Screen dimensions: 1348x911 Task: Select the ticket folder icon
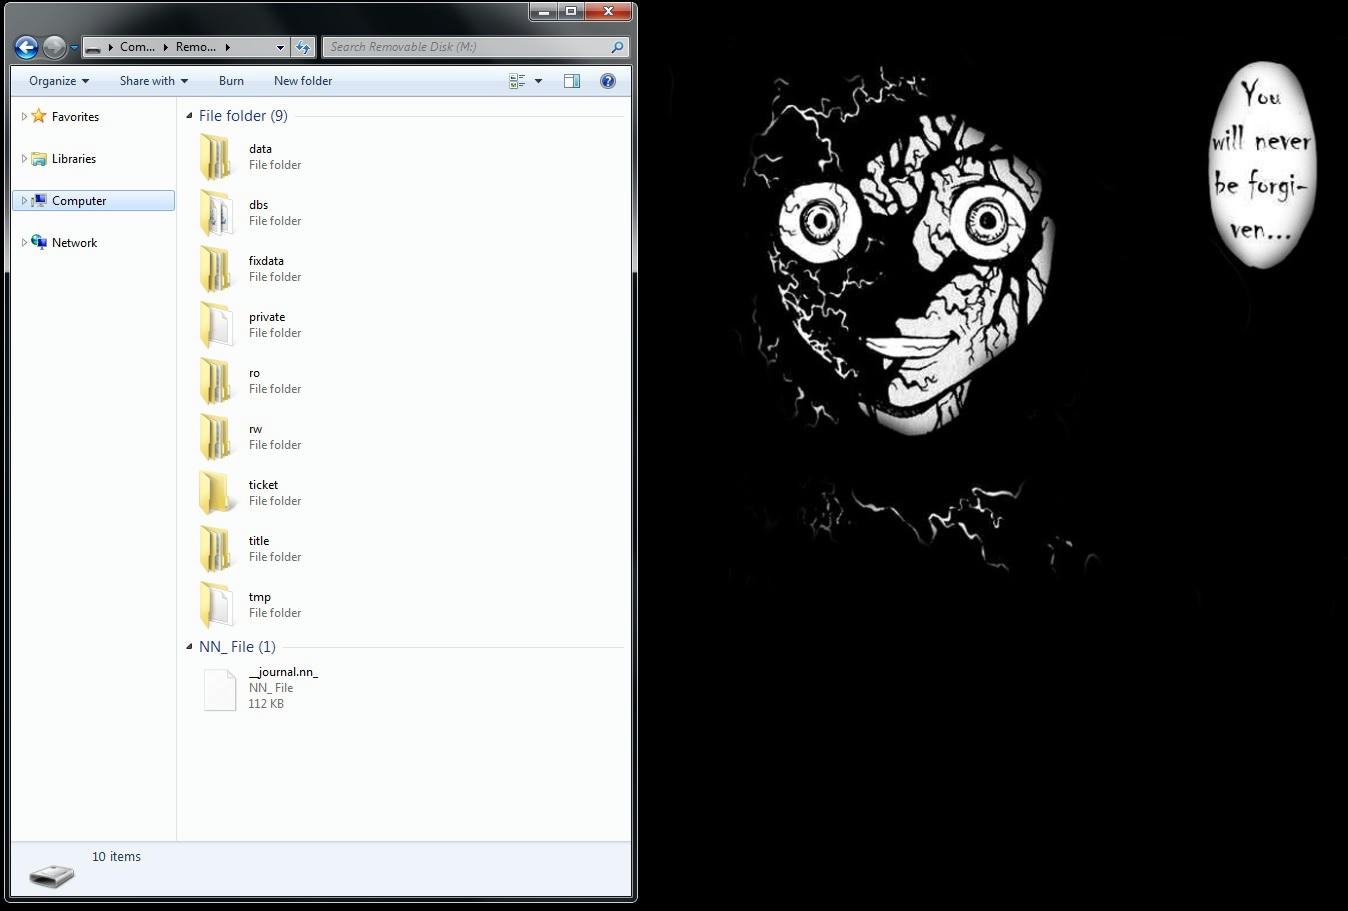tap(215, 493)
